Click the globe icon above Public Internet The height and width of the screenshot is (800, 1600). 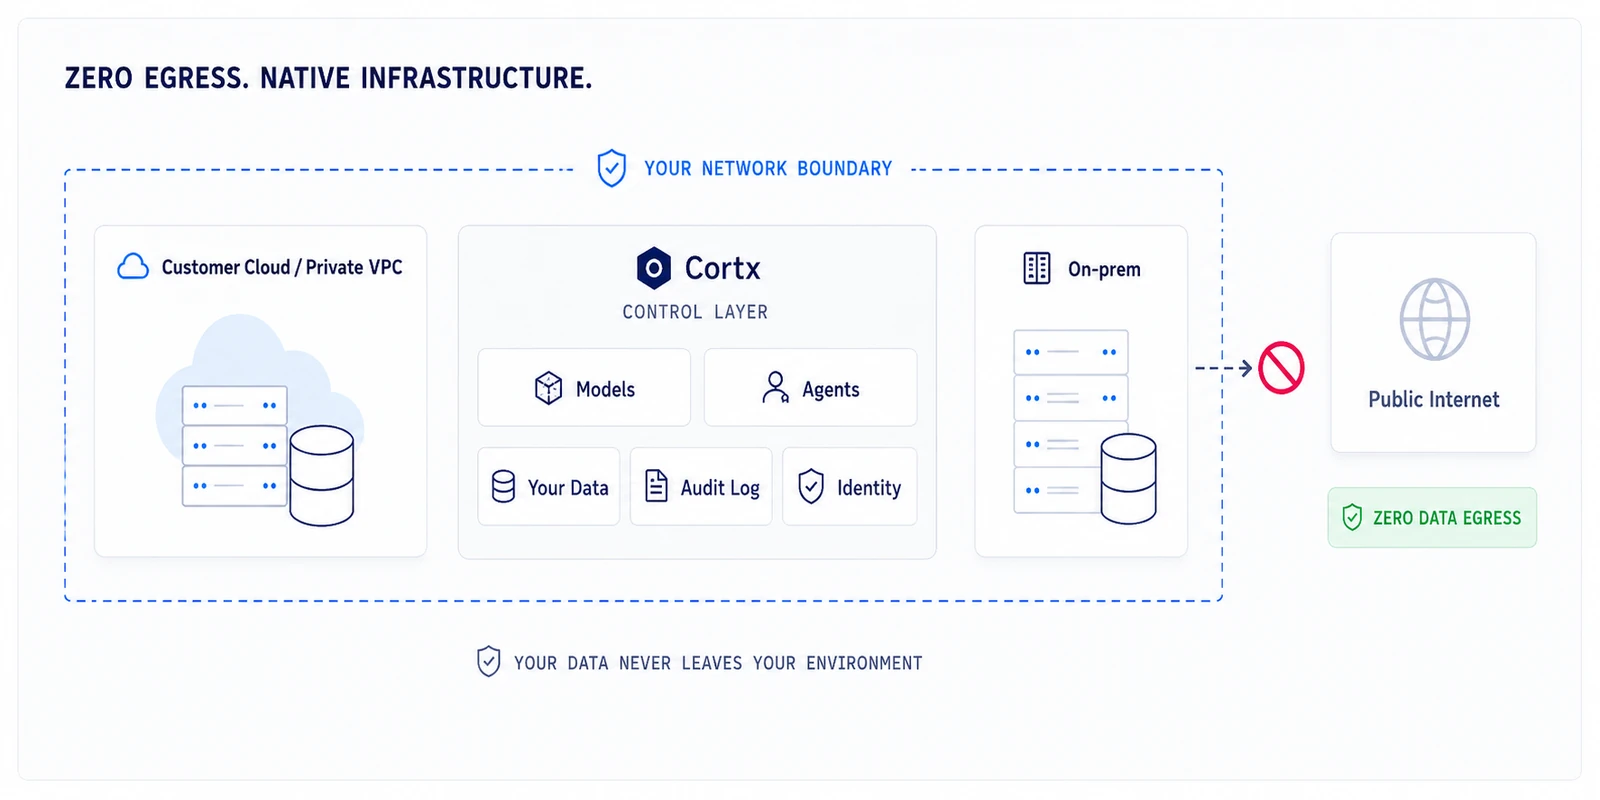[x=1434, y=319]
